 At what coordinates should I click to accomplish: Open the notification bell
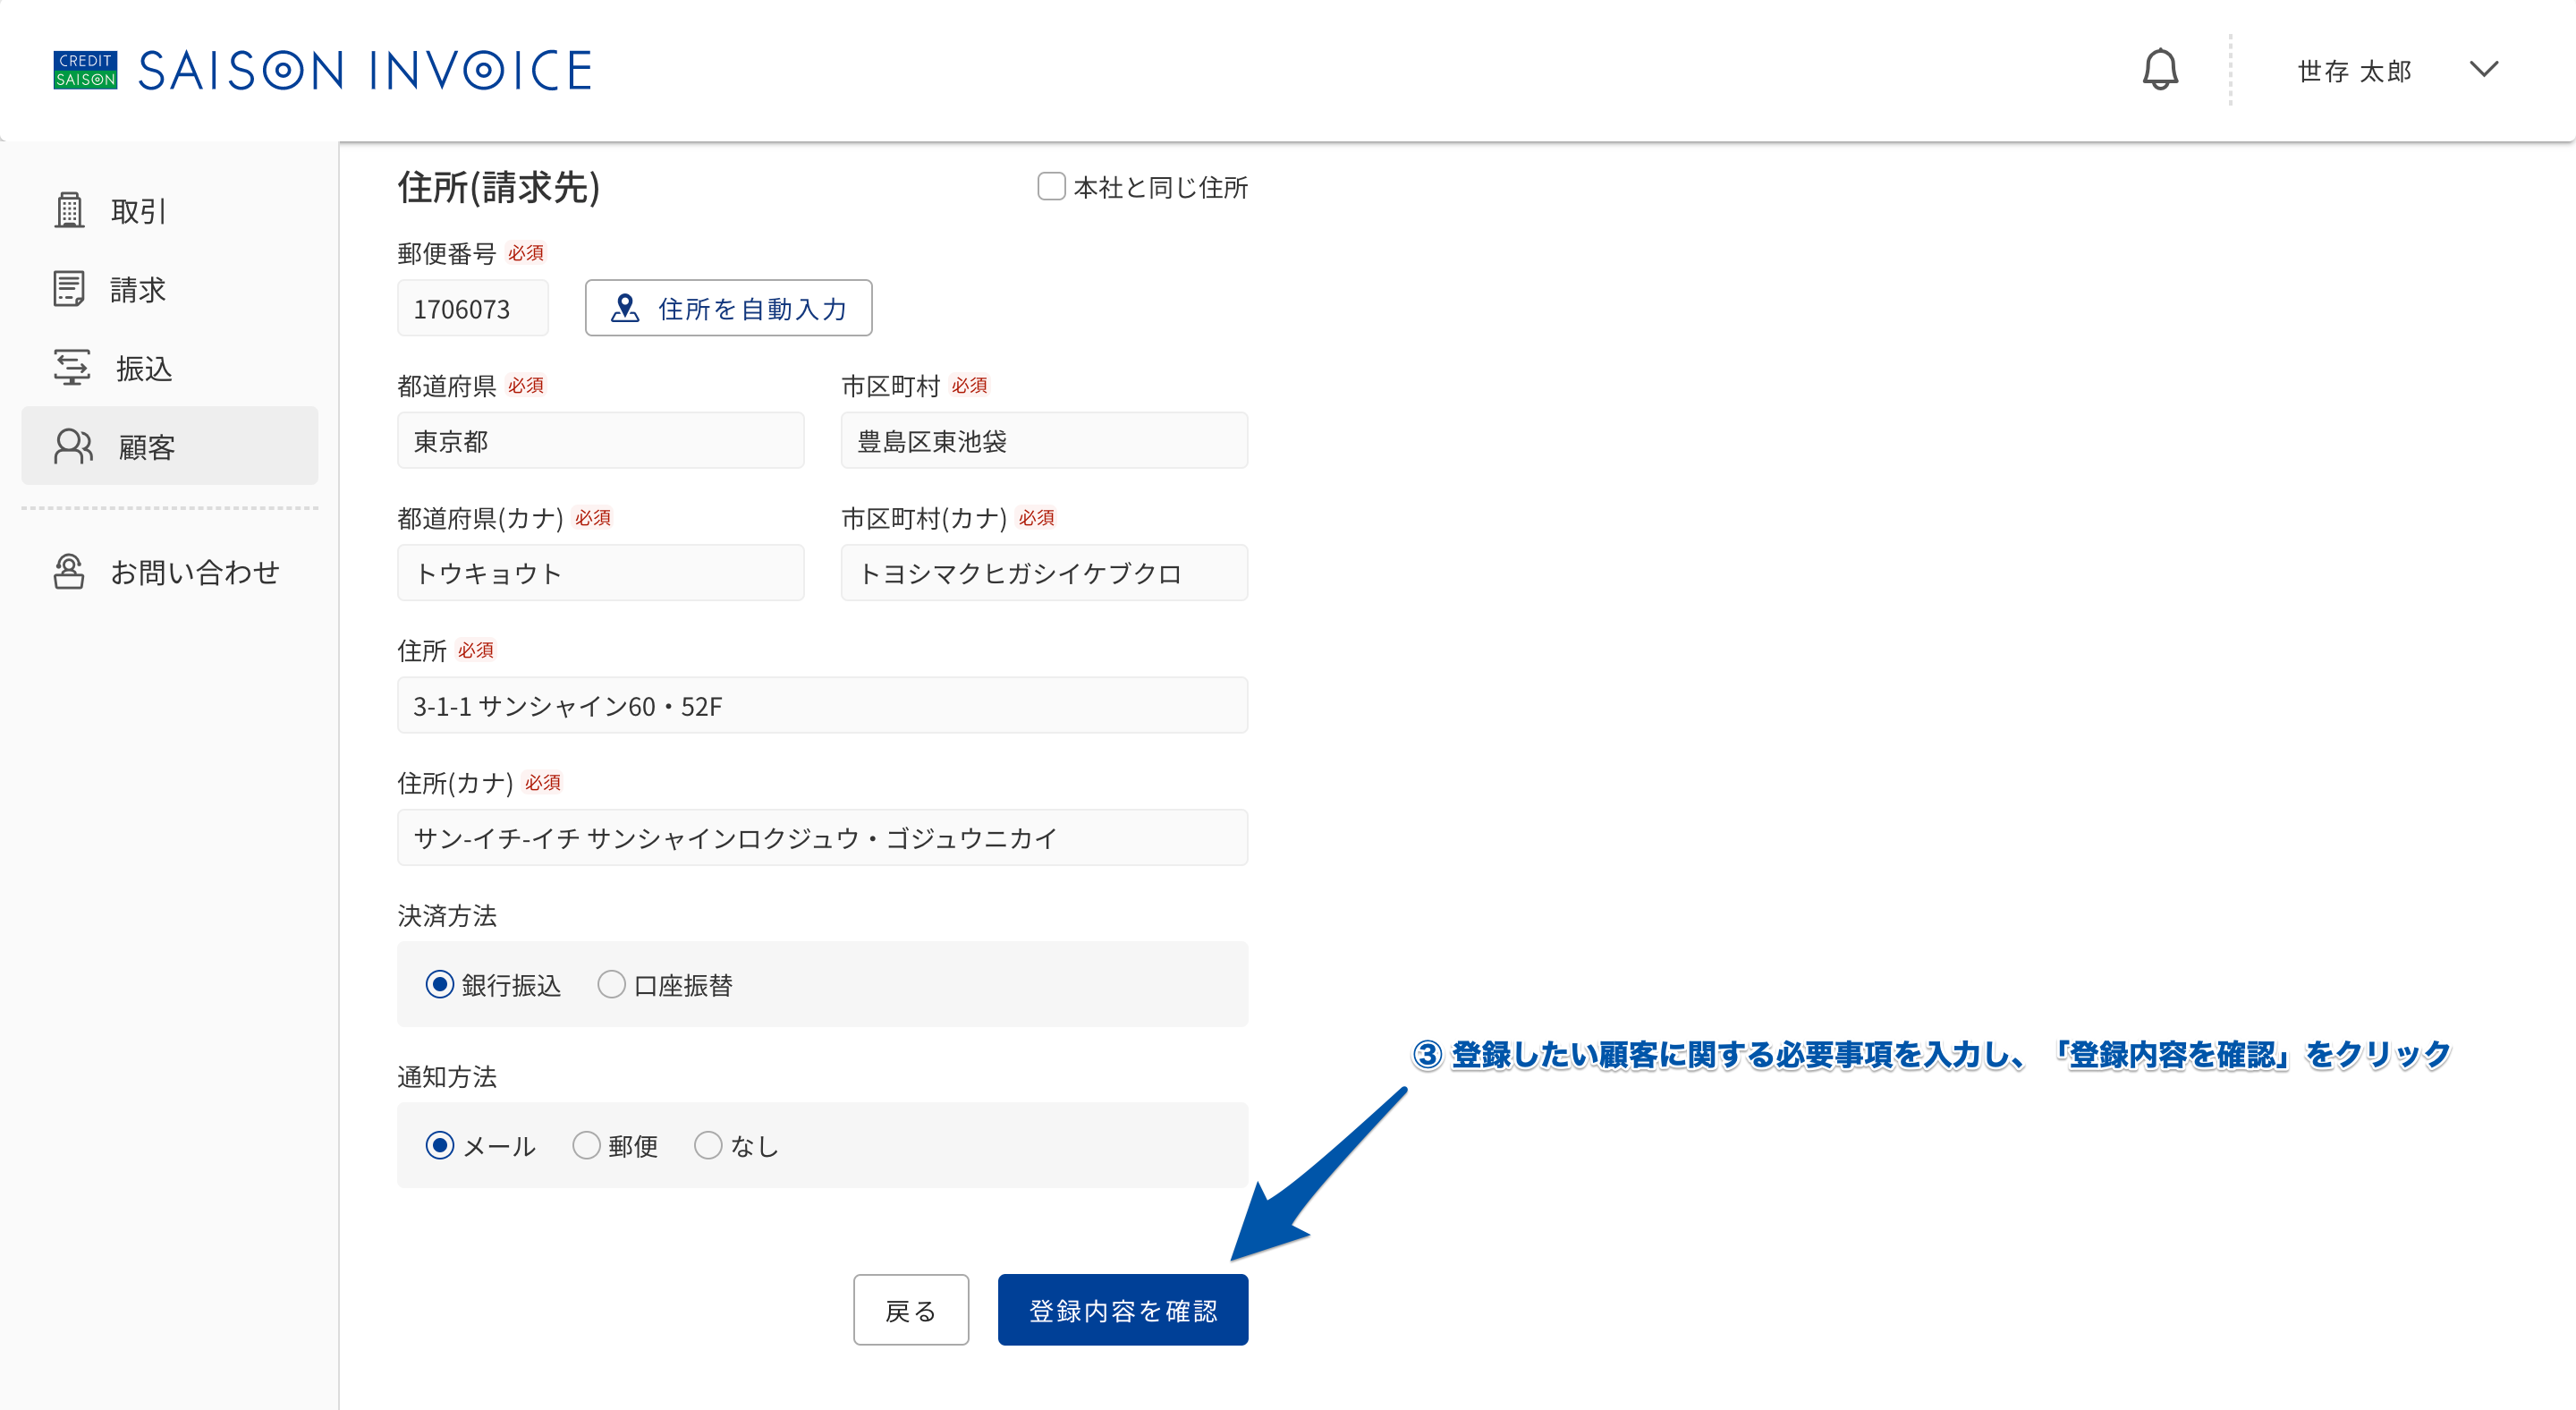click(x=2160, y=70)
